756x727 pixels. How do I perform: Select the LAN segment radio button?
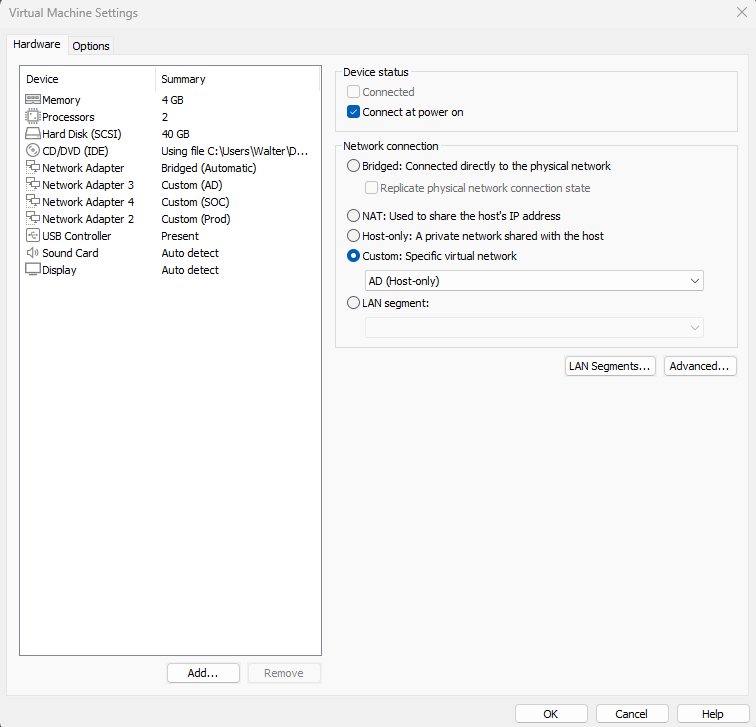click(353, 303)
